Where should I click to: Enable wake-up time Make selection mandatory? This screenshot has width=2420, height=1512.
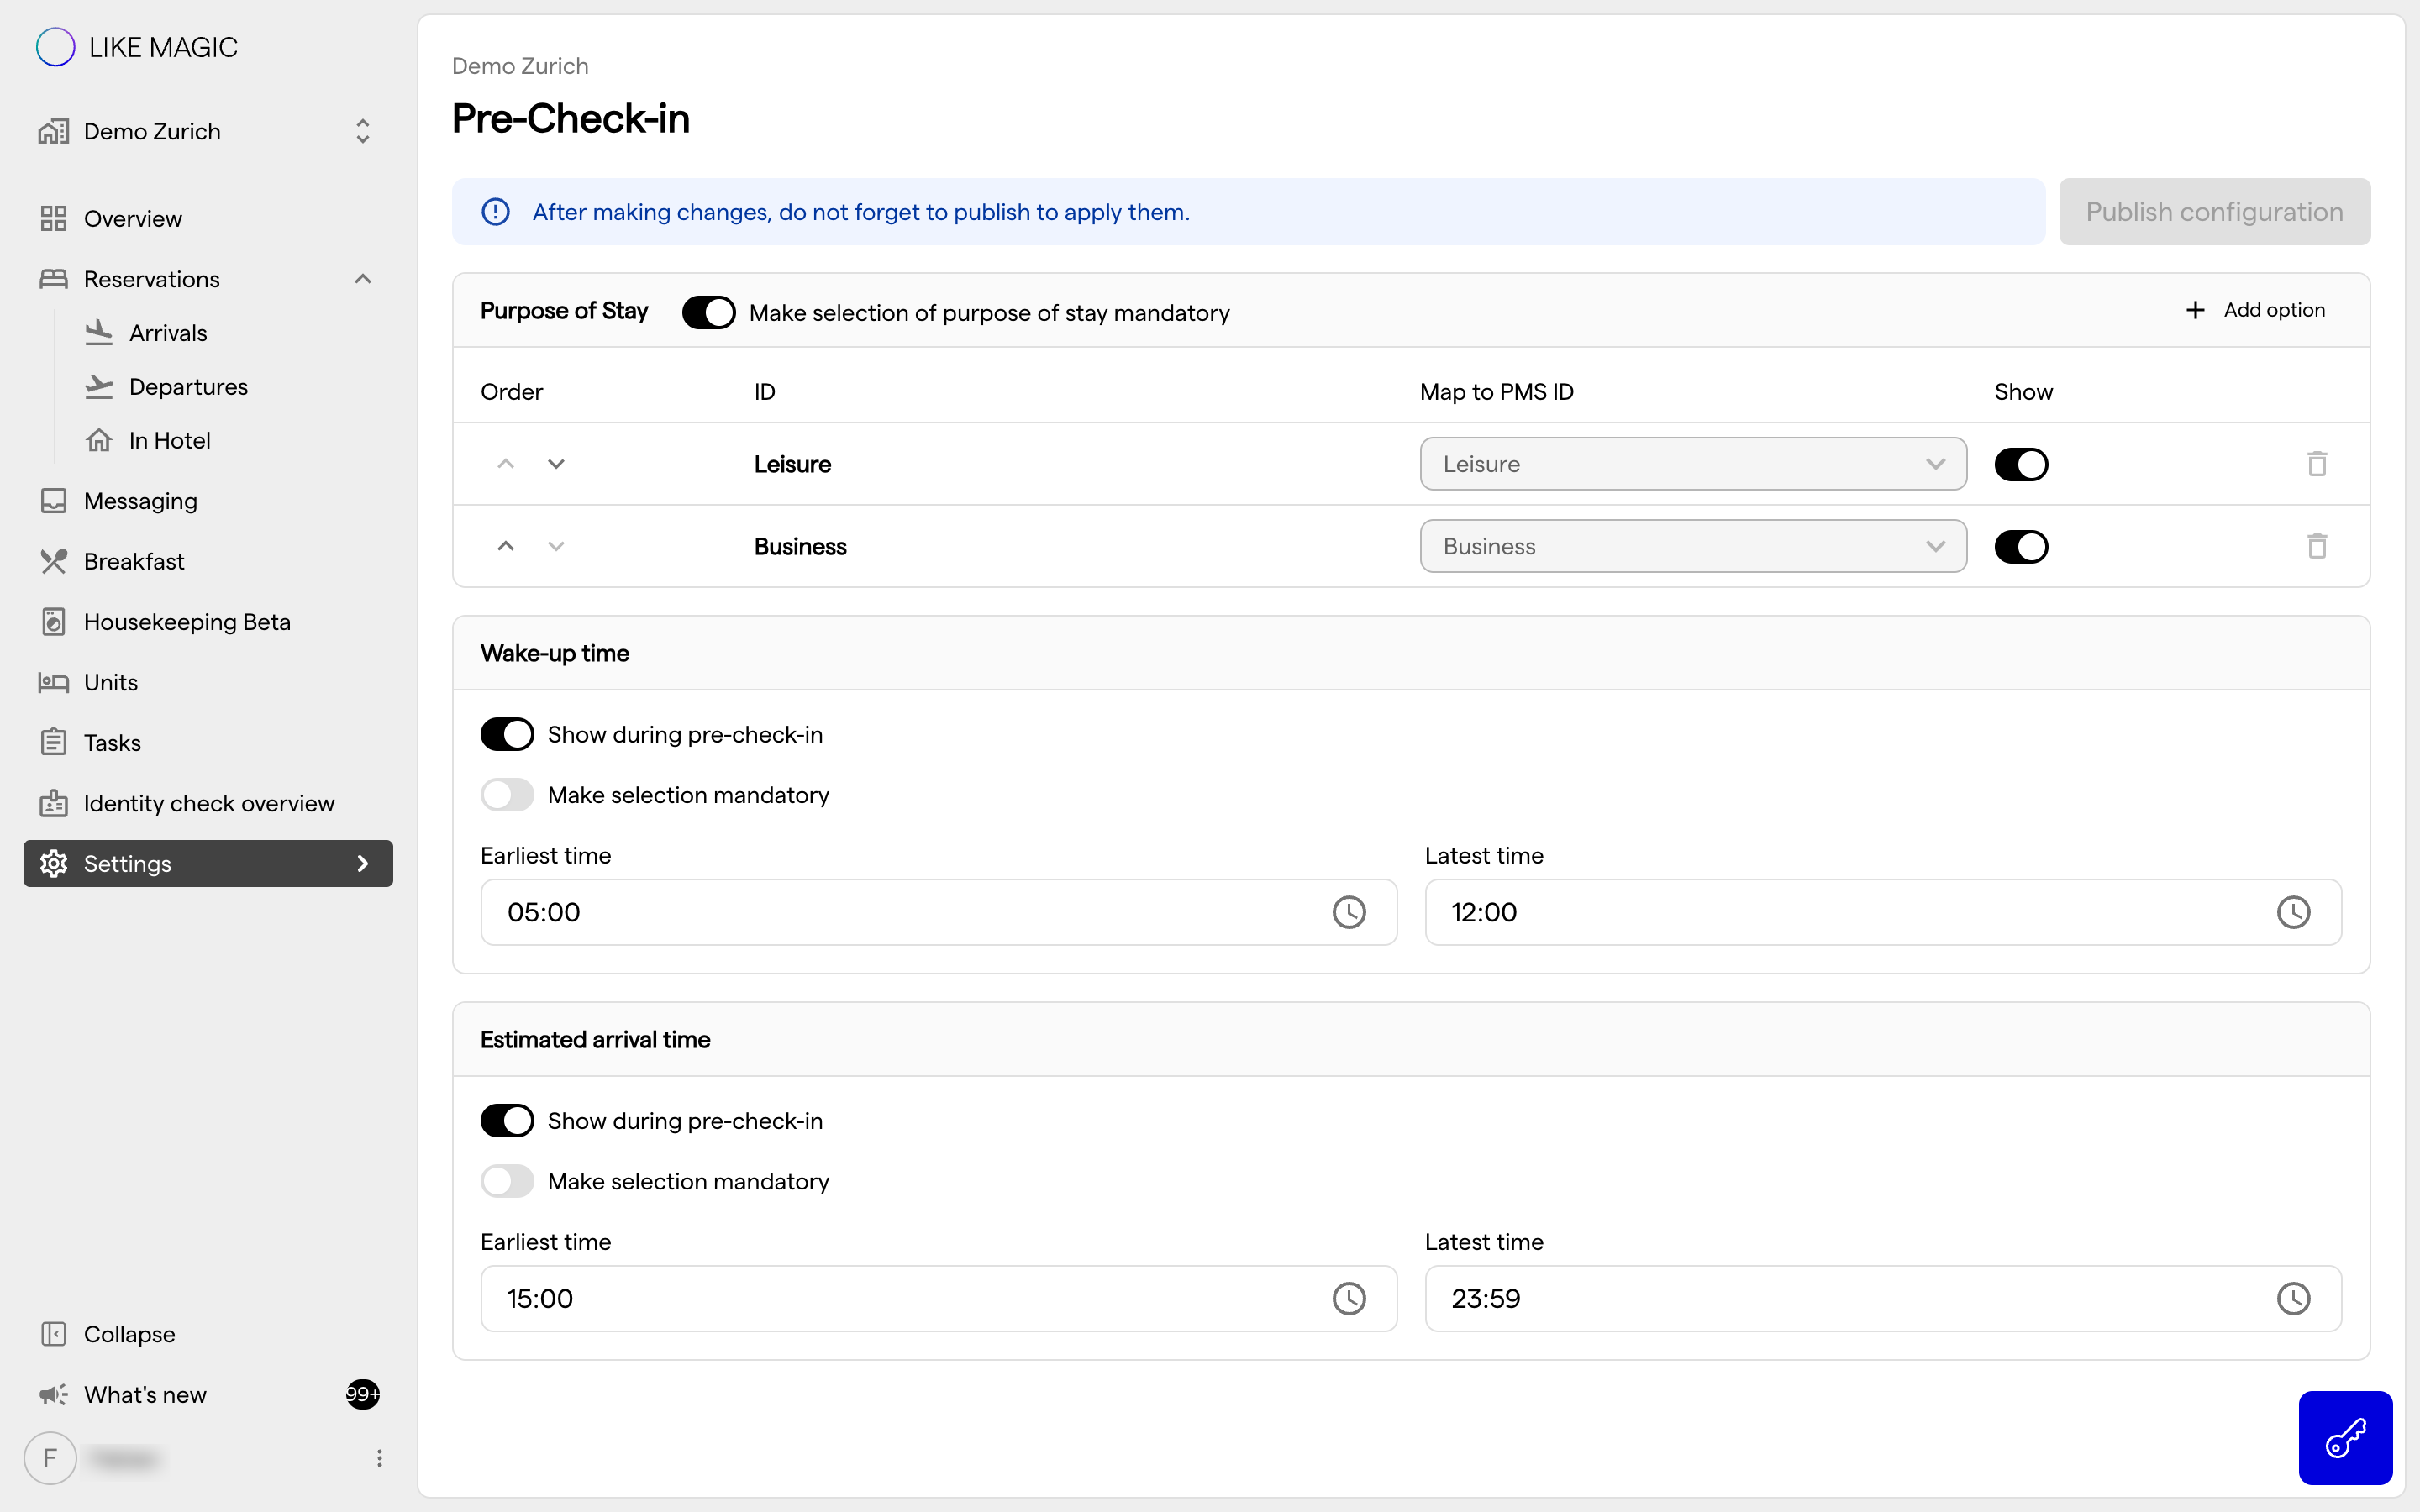507,795
